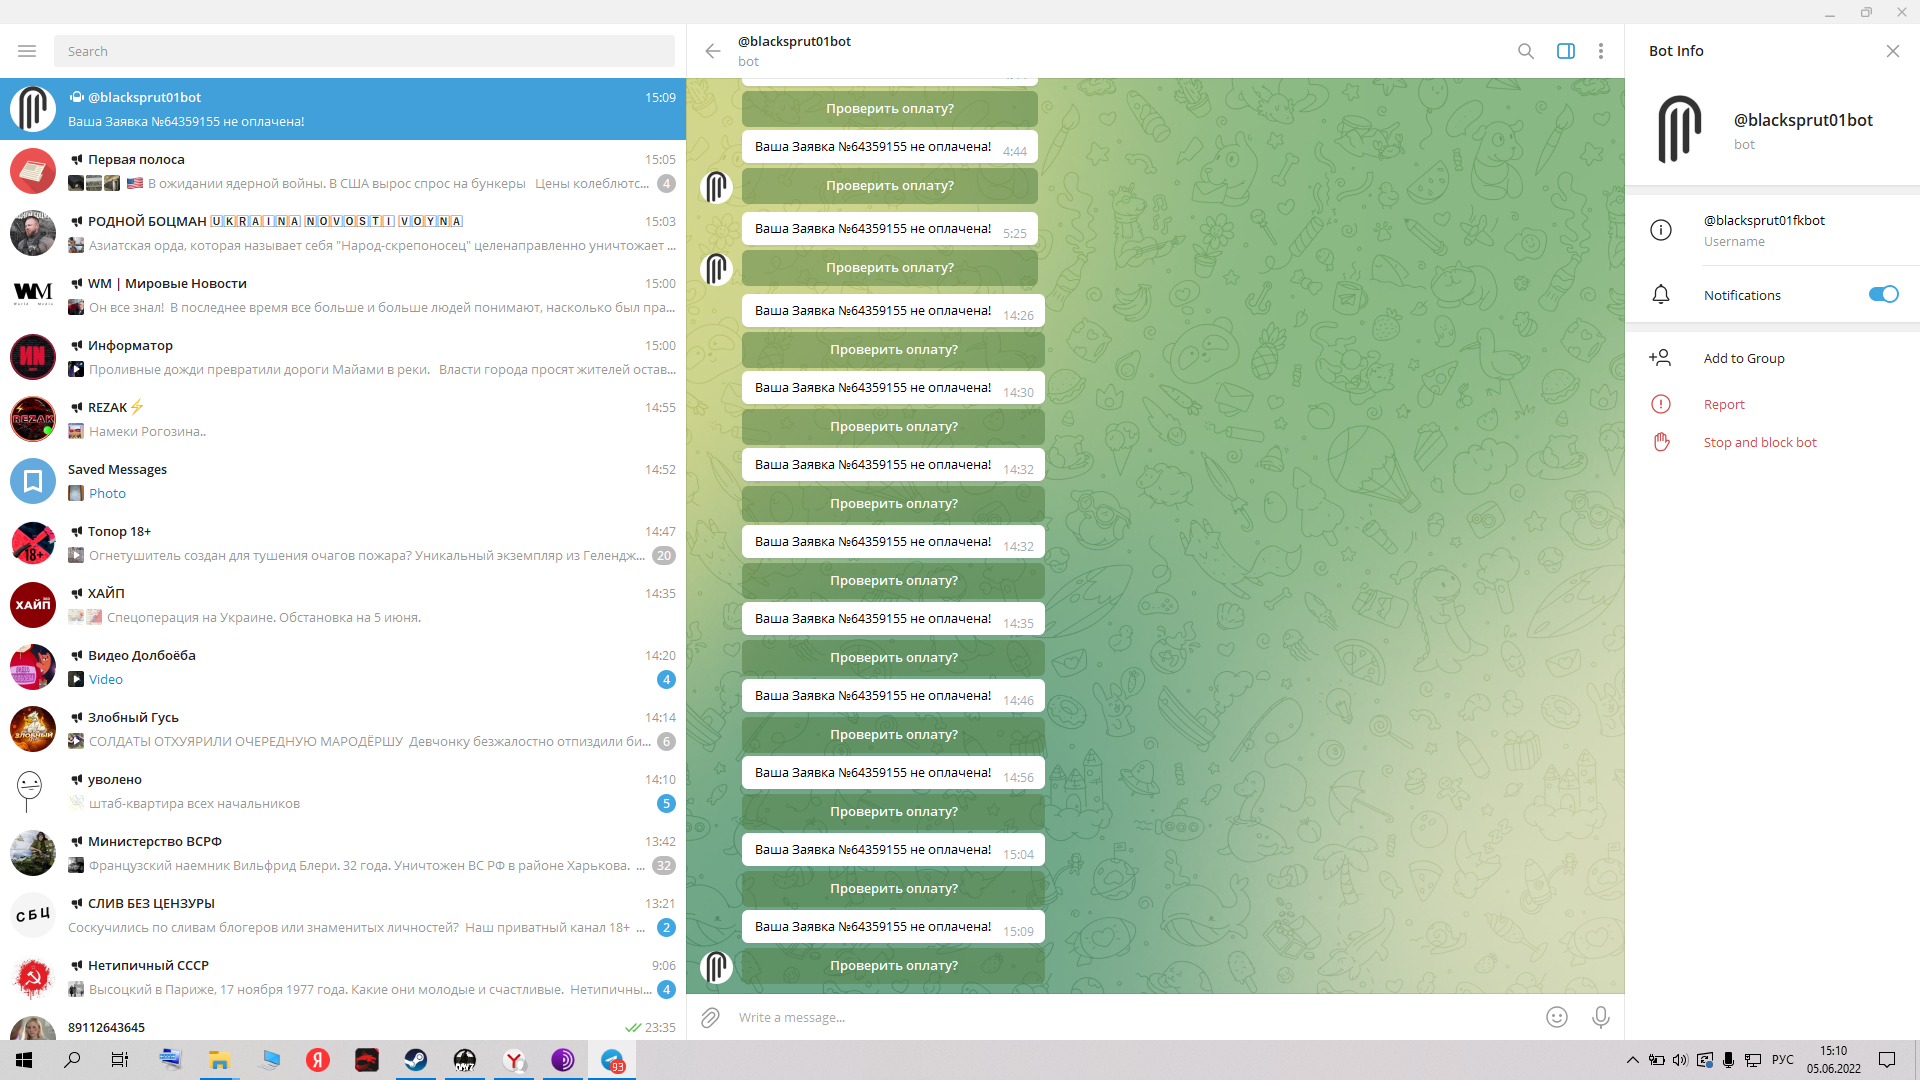Open the red Yandex Я taskbar icon
1920x1080 pixels.
(x=318, y=1060)
